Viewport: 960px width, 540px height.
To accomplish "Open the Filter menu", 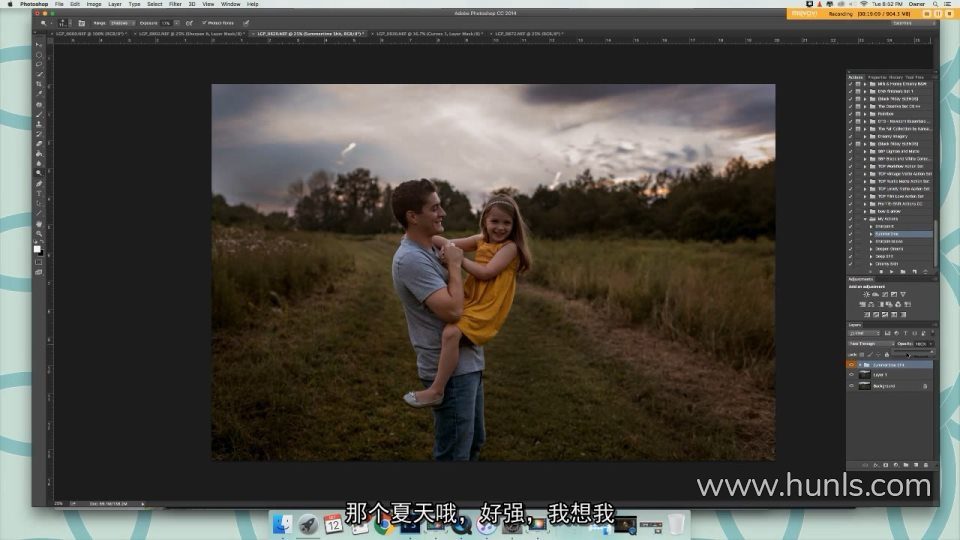I will [175, 4].
